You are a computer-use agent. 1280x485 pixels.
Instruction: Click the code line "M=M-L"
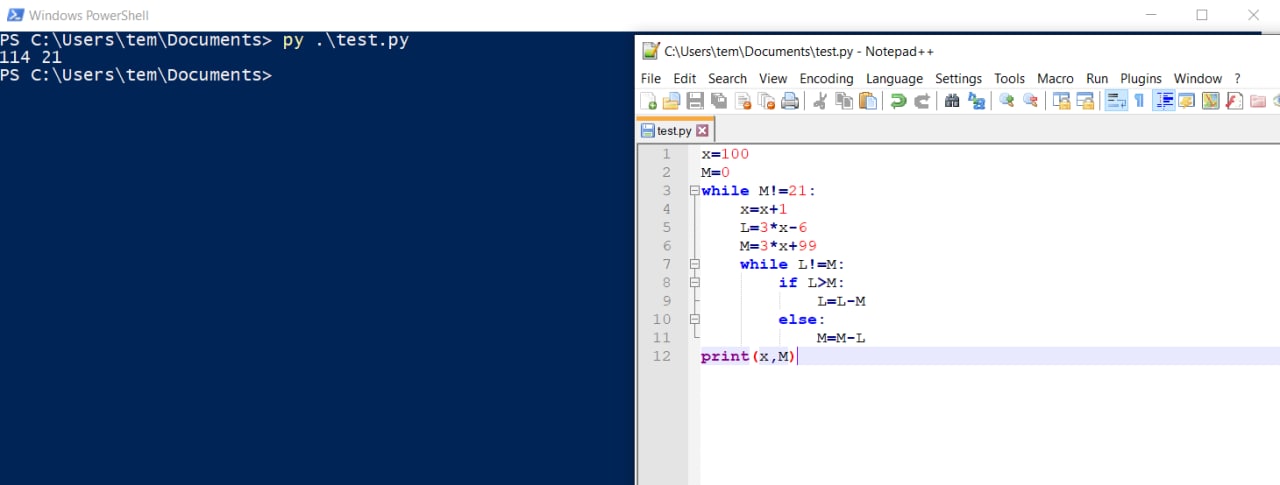pos(840,338)
